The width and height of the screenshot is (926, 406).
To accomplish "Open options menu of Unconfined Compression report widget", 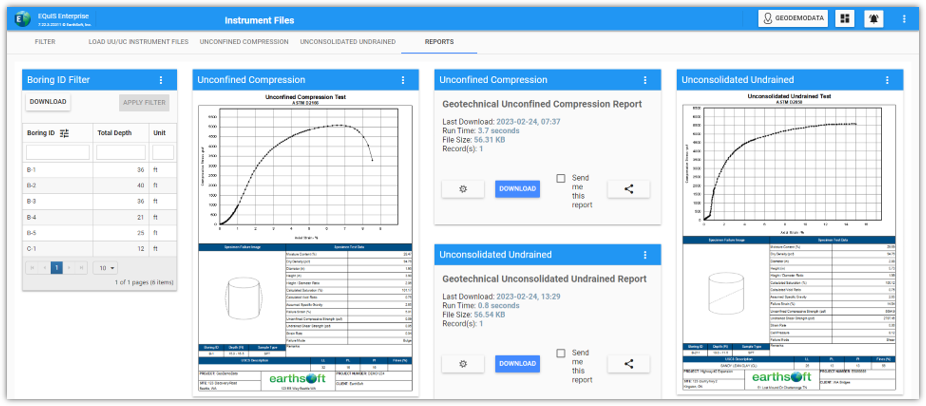I will click(x=645, y=80).
